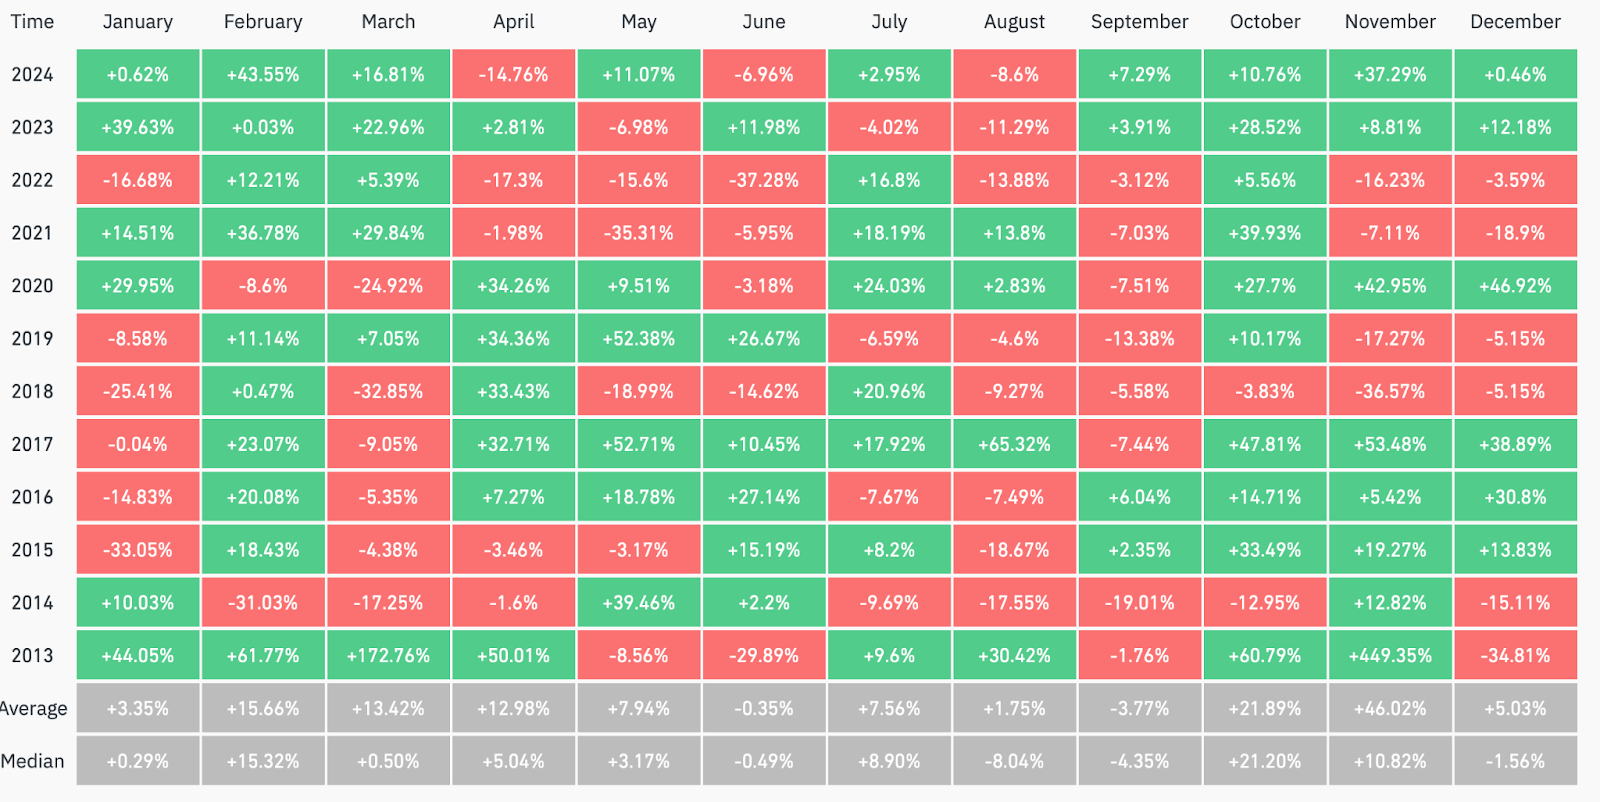Click the +52.38% May 2019 cell
This screenshot has width=1600, height=802.
[x=639, y=339]
